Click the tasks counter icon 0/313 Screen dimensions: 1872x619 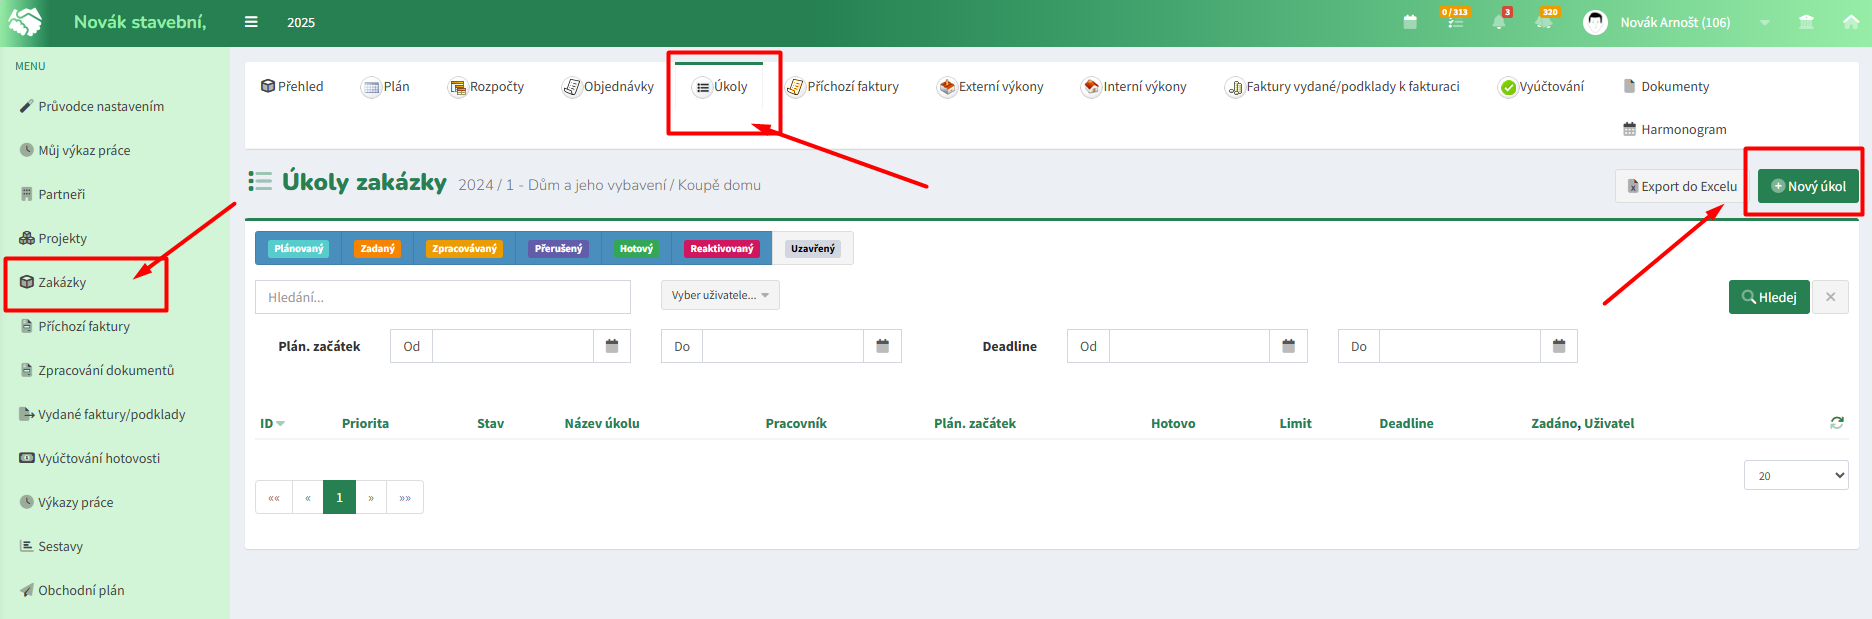tap(1455, 20)
